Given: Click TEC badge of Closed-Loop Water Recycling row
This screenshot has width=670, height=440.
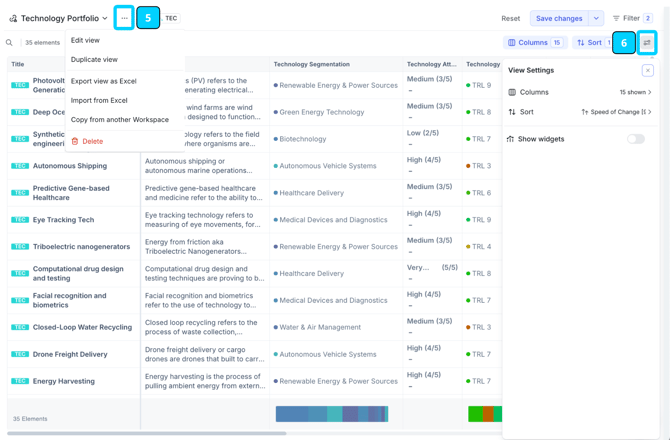Looking at the screenshot, I should coord(20,327).
